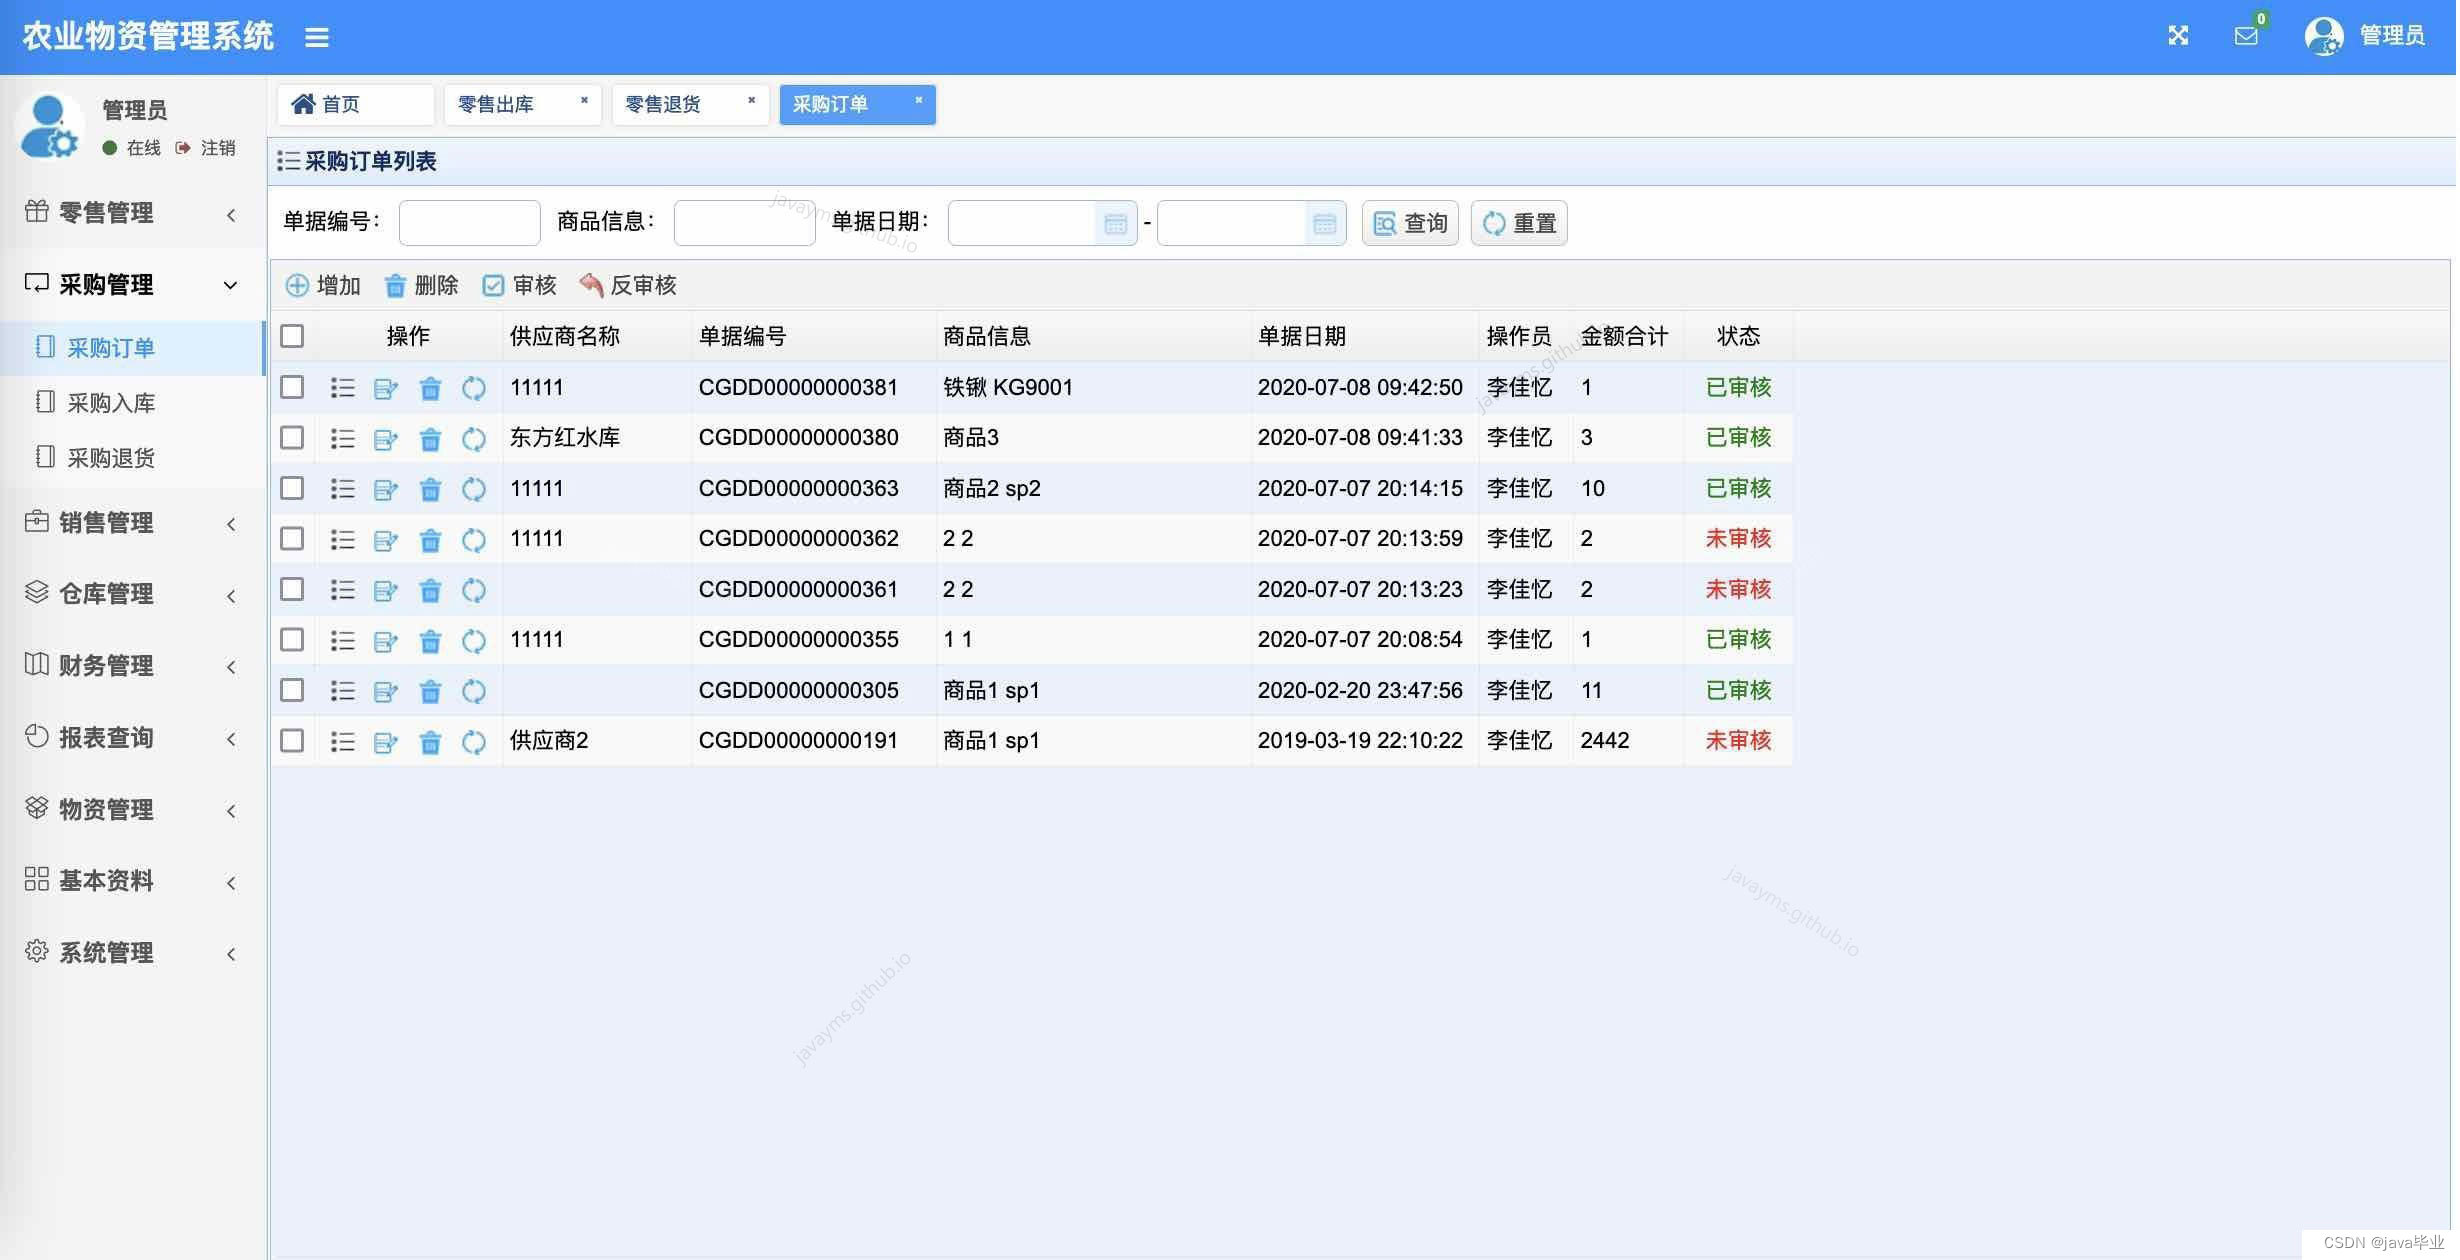Viewport: 2460px width, 1260px height.
Task: Click refresh icon for order CGDD00000000355
Action: 474,640
